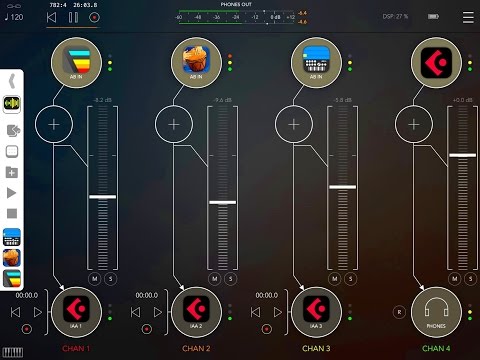The height and width of the screenshot is (360, 480).
Task: Solo CHAN 2
Action: 231,279
